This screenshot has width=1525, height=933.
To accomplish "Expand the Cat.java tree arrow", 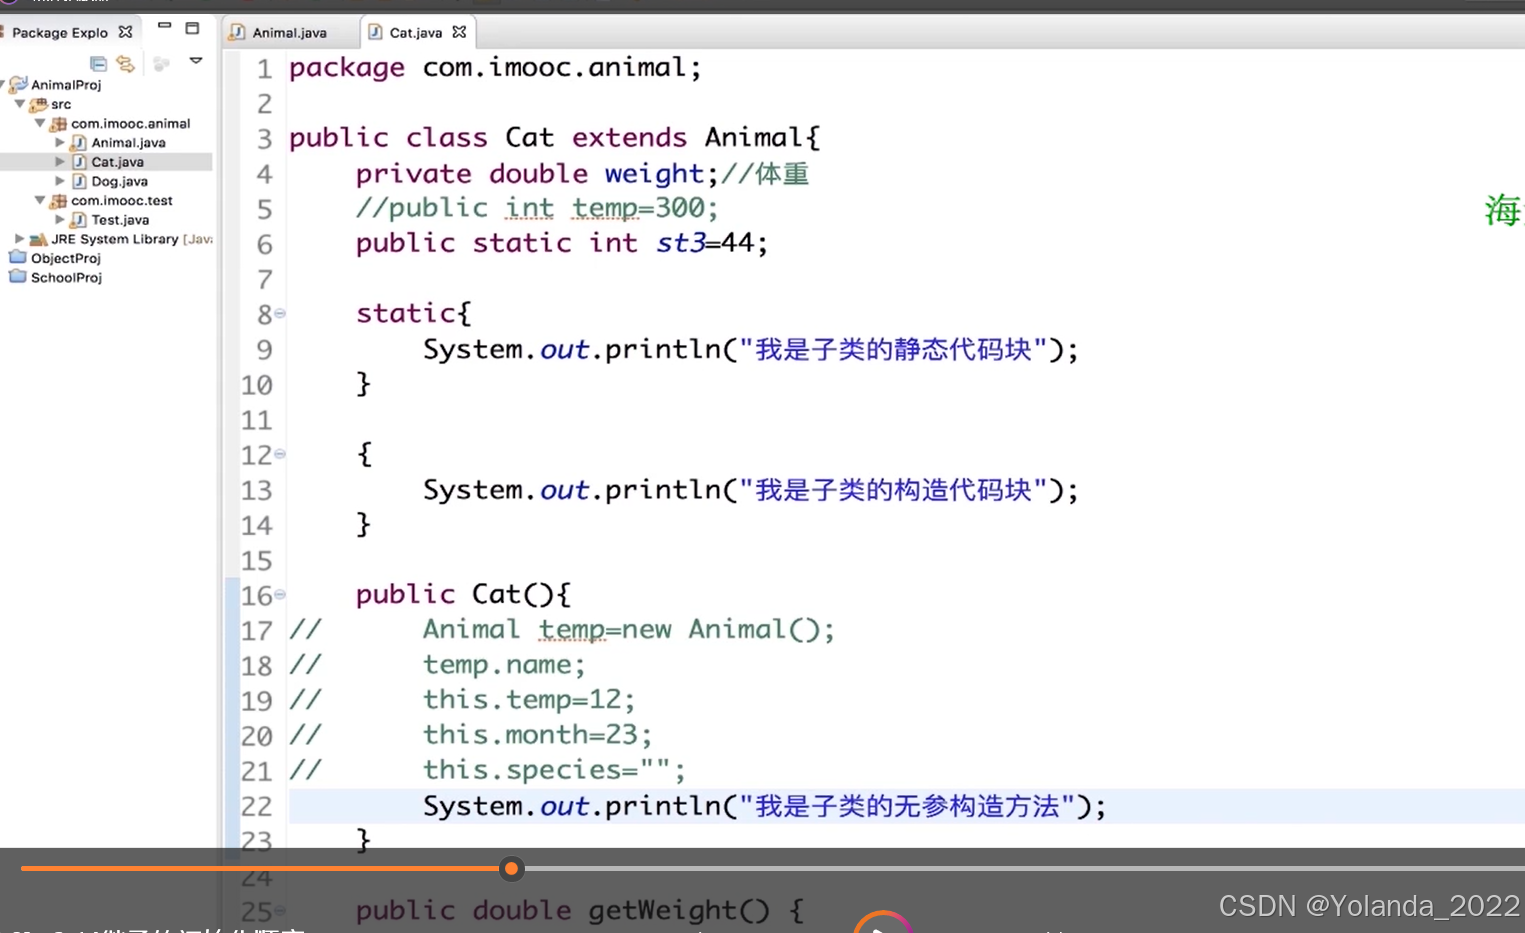I will click(x=59, y=161).
